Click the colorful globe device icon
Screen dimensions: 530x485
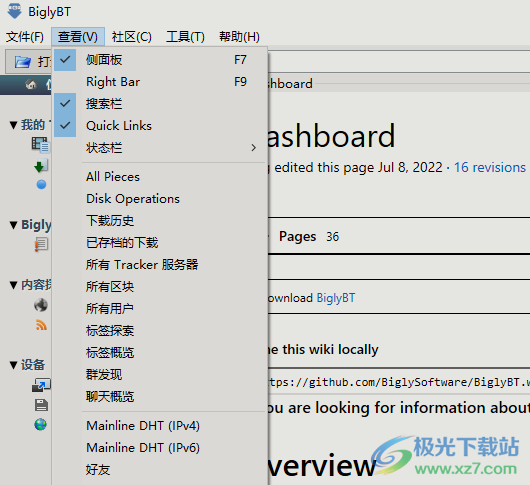point(41,425)
